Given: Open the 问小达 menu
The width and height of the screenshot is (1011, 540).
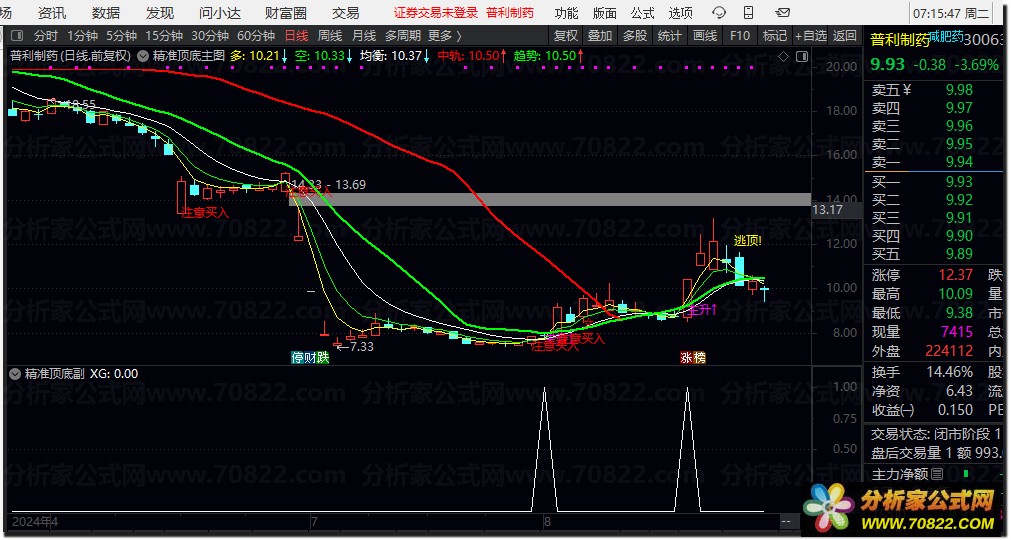Looking at the screenshot, I should 219,12.
